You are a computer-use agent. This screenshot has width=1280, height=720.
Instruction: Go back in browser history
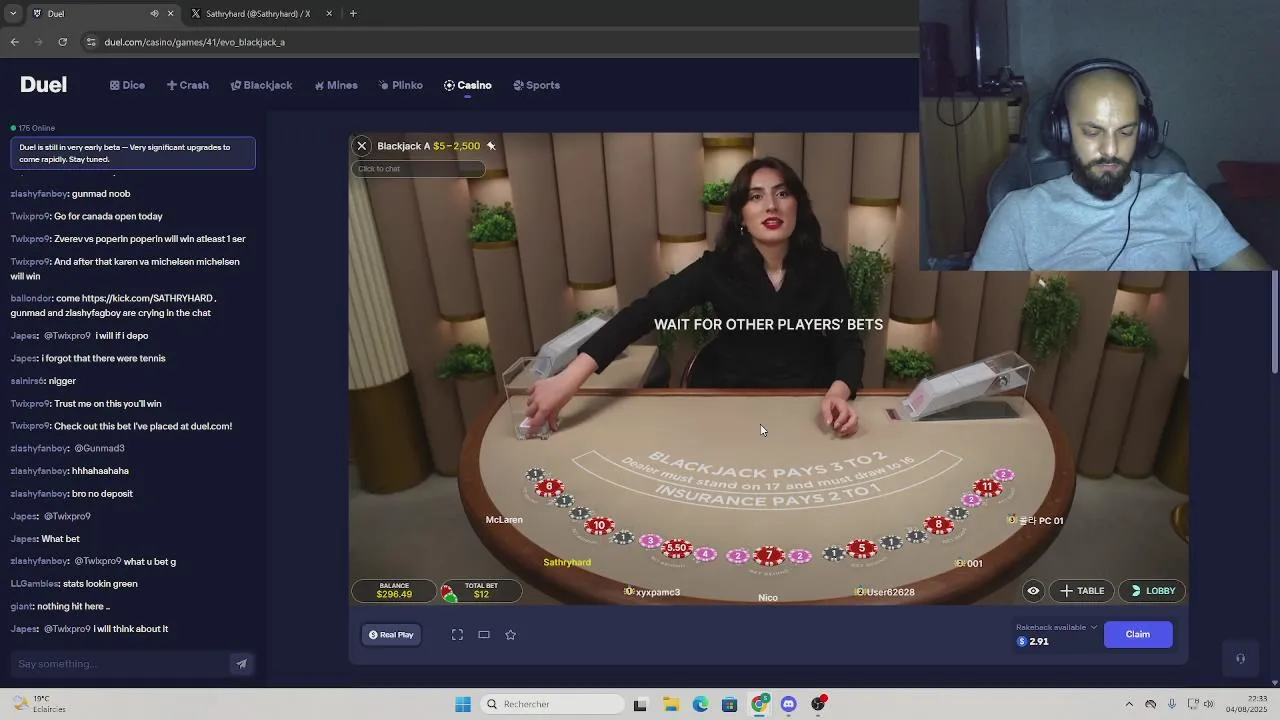pyautogui.click(x=14, y=42)
